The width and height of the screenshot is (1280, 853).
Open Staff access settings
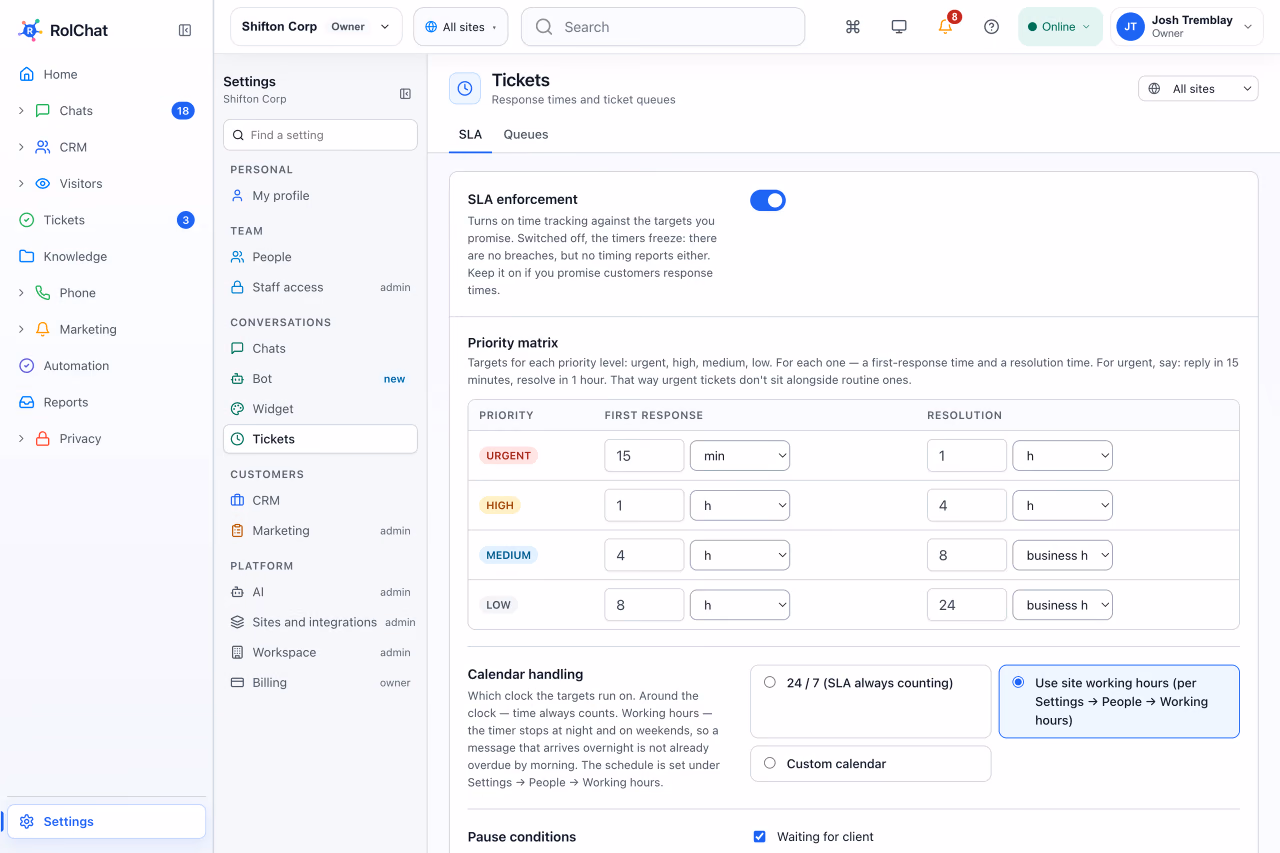(320, 287)
